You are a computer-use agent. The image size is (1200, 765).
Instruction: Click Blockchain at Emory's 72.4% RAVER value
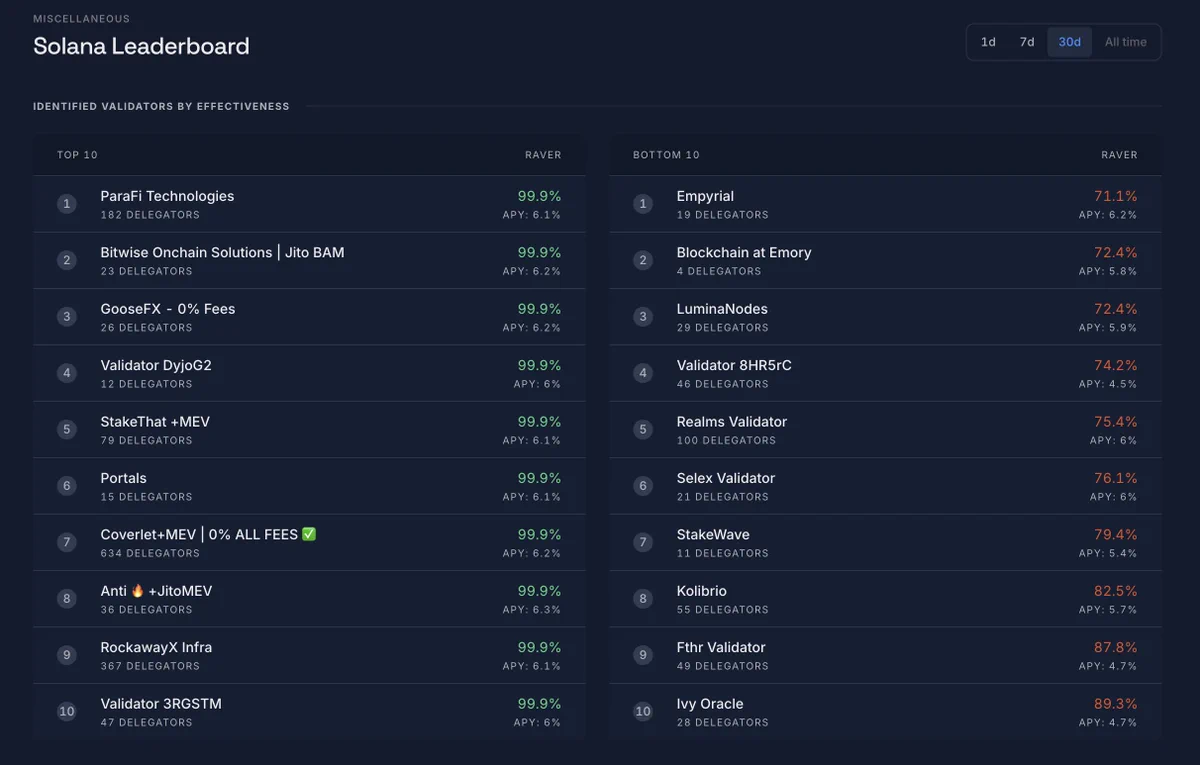[1116, 252]
